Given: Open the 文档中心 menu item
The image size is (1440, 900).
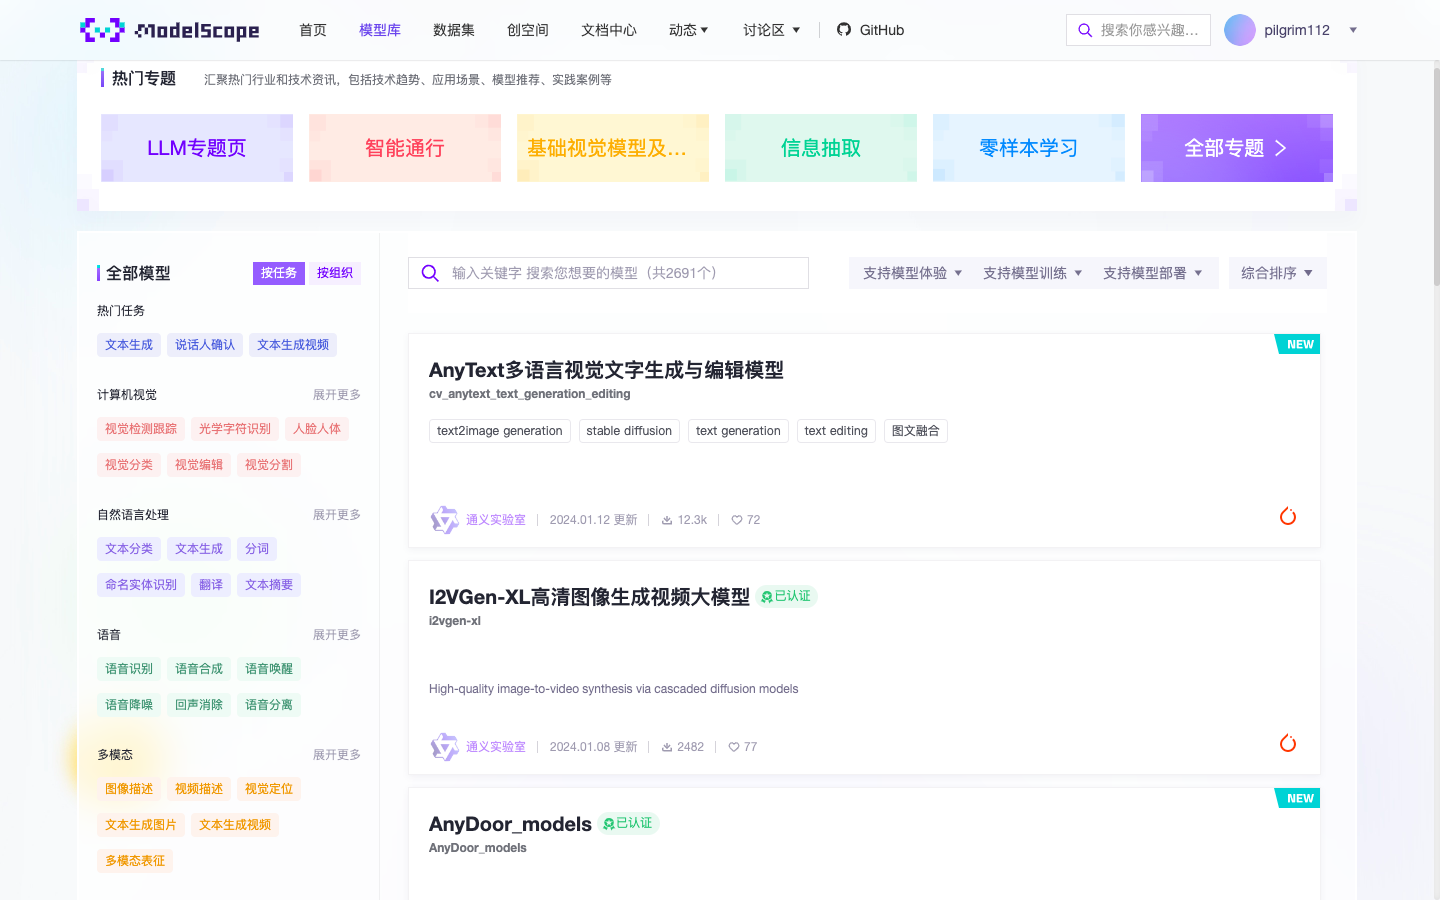Looking at the screenshot, I should (608, 29).
